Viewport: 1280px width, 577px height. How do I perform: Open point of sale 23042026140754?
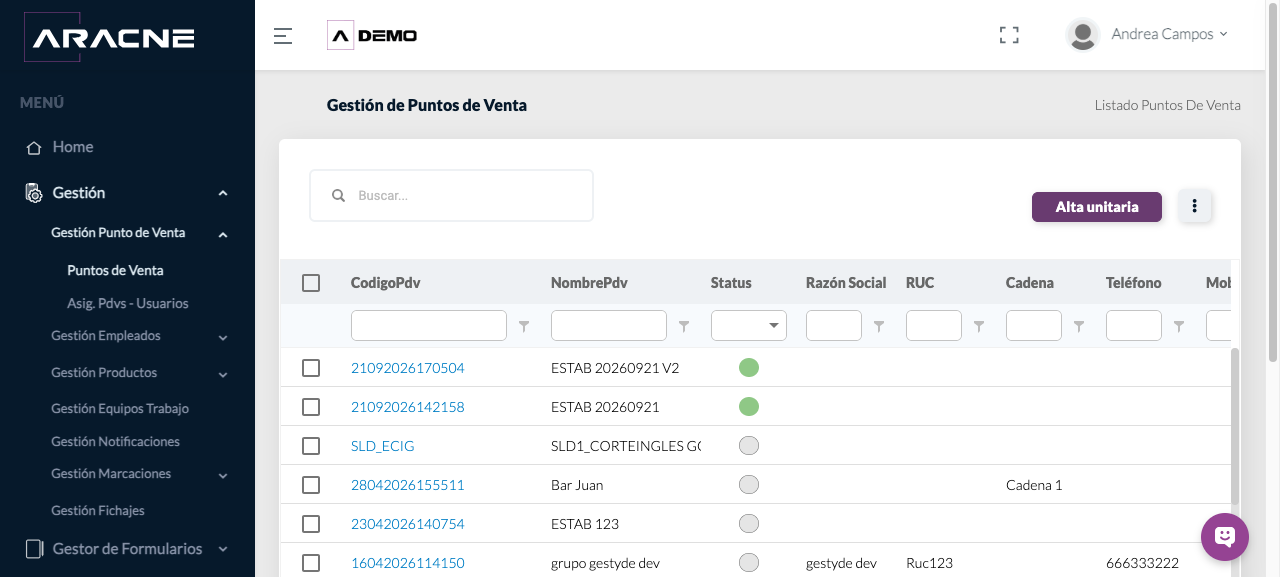tap(408, 524)
